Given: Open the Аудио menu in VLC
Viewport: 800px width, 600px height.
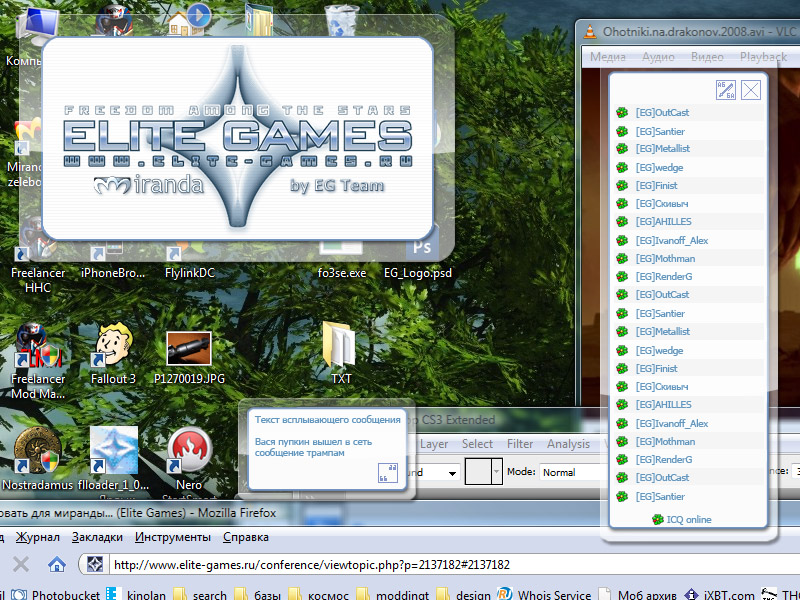Looking at the screenshot, I should click(x=658, y=57).
